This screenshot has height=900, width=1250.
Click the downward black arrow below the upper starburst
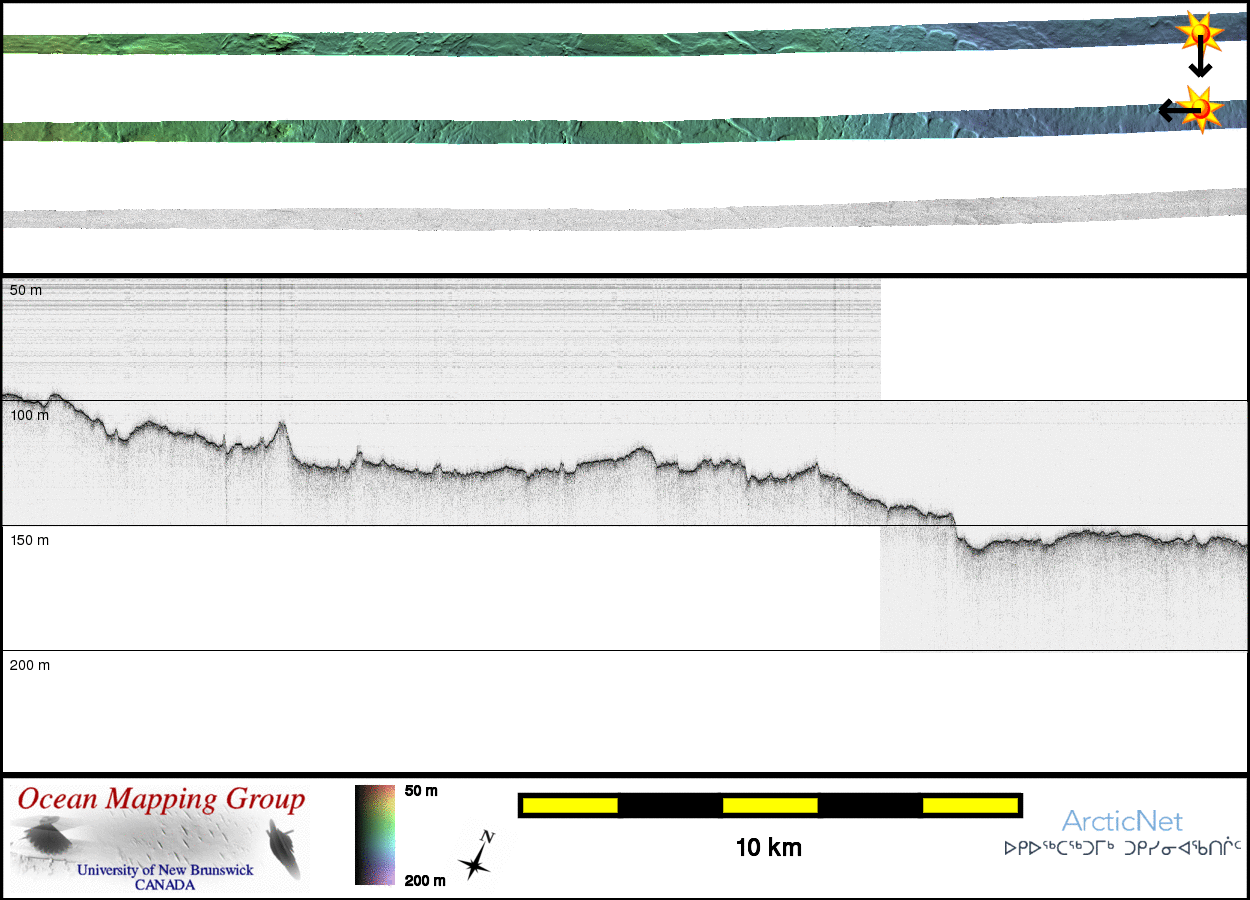click(x=1200, y=62)
